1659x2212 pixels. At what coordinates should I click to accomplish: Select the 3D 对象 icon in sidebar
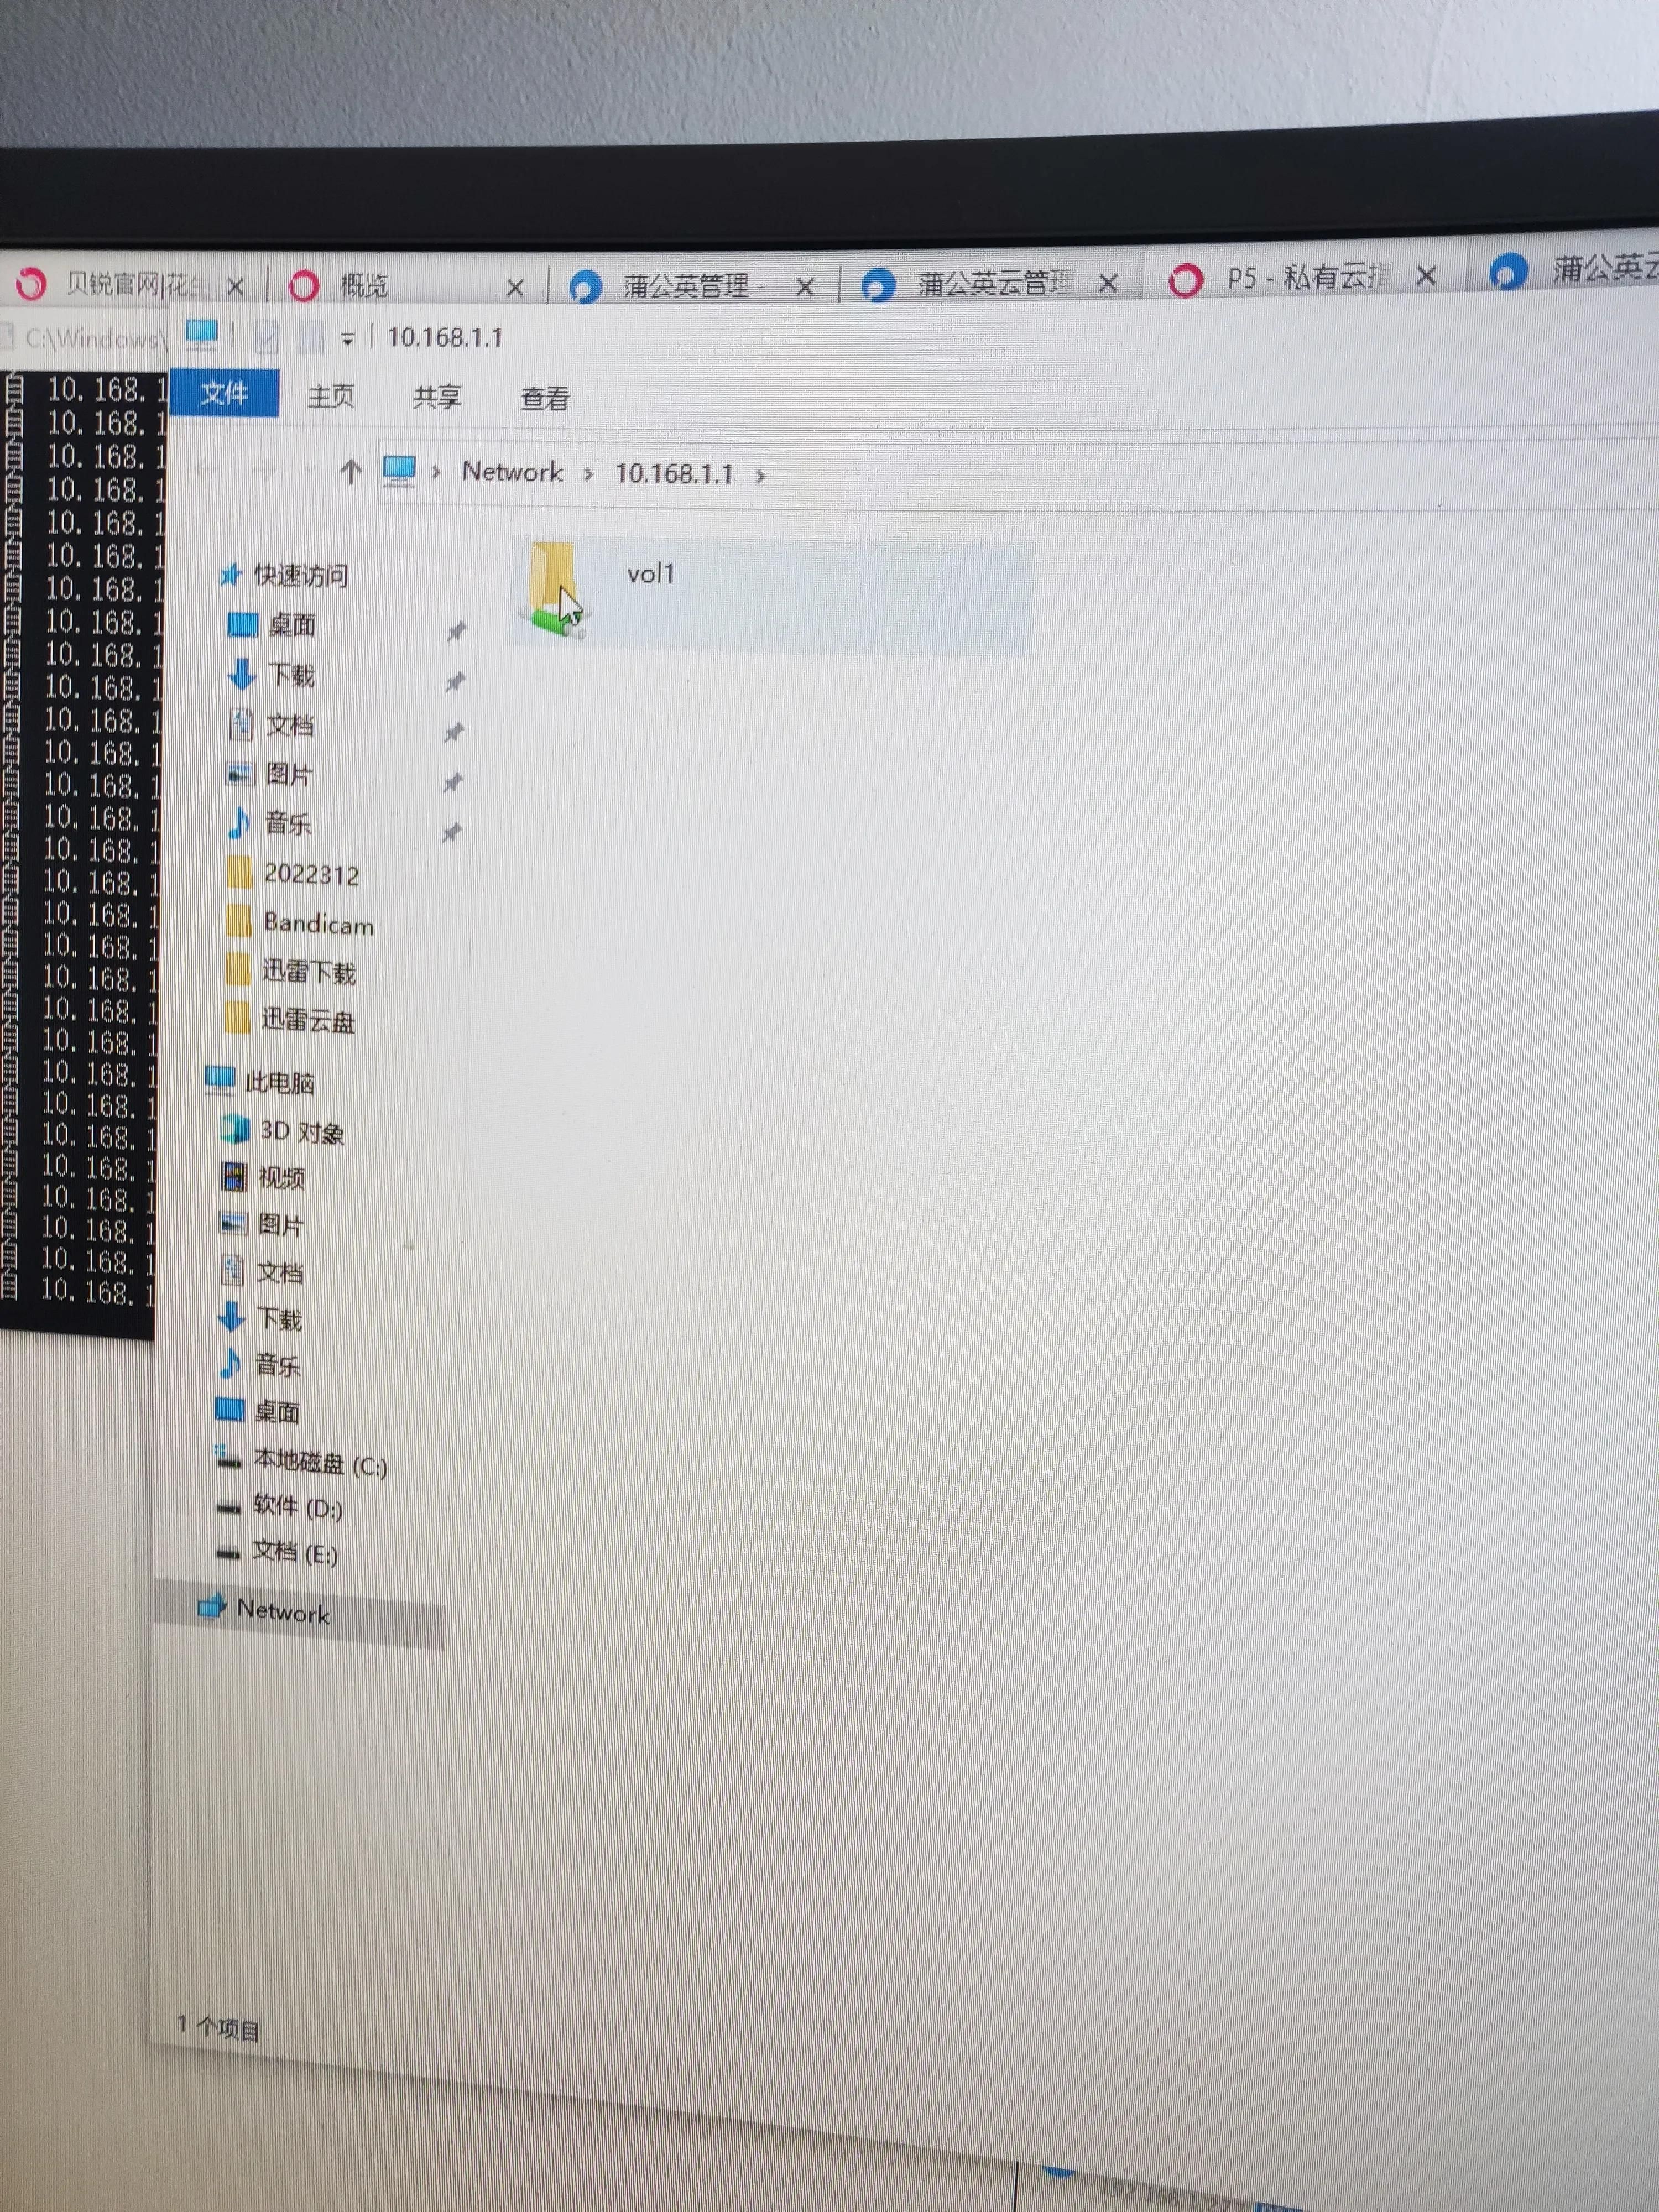point(235,1130)
